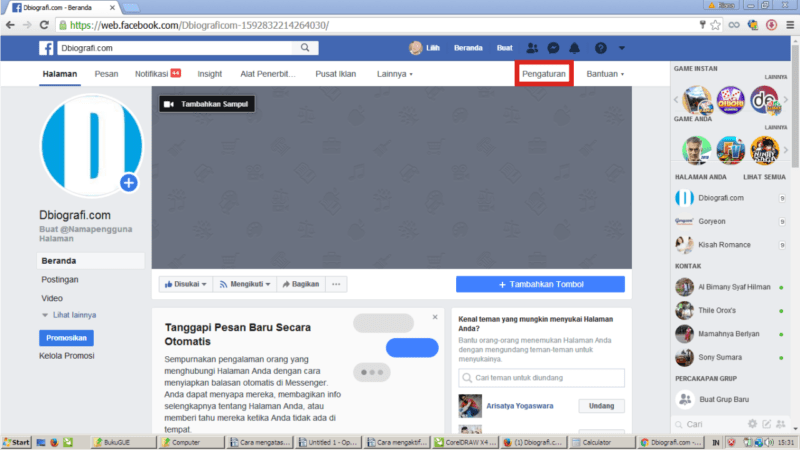The height and width of the screenshot is (450, 800).
Task: Click Cari teman untuk diundang field
Action: coord(541,378)
